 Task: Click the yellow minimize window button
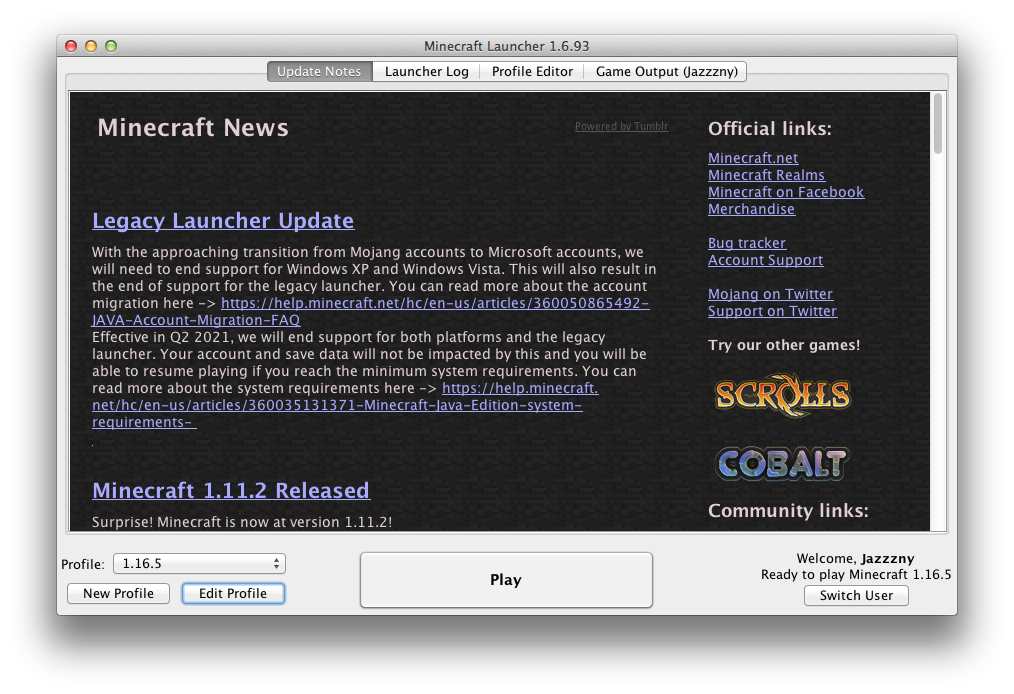tap(91, 46)
